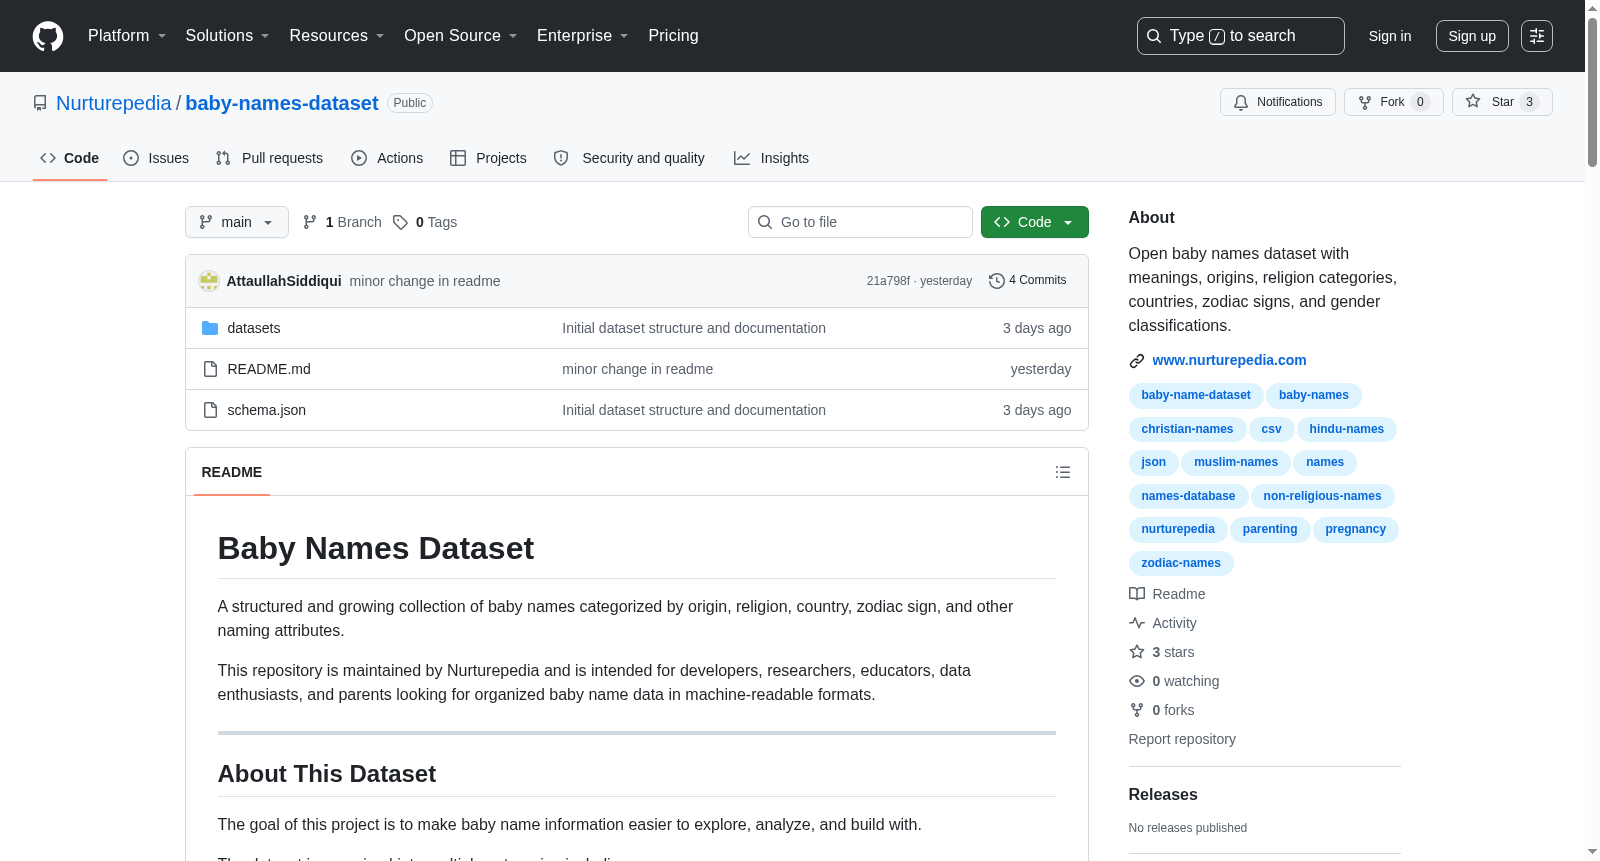The height and width of the screenshot is (861, 1600).
Task: Click the christian-names topic tag
Action: pyautogui.click(x=1187, y=429)
